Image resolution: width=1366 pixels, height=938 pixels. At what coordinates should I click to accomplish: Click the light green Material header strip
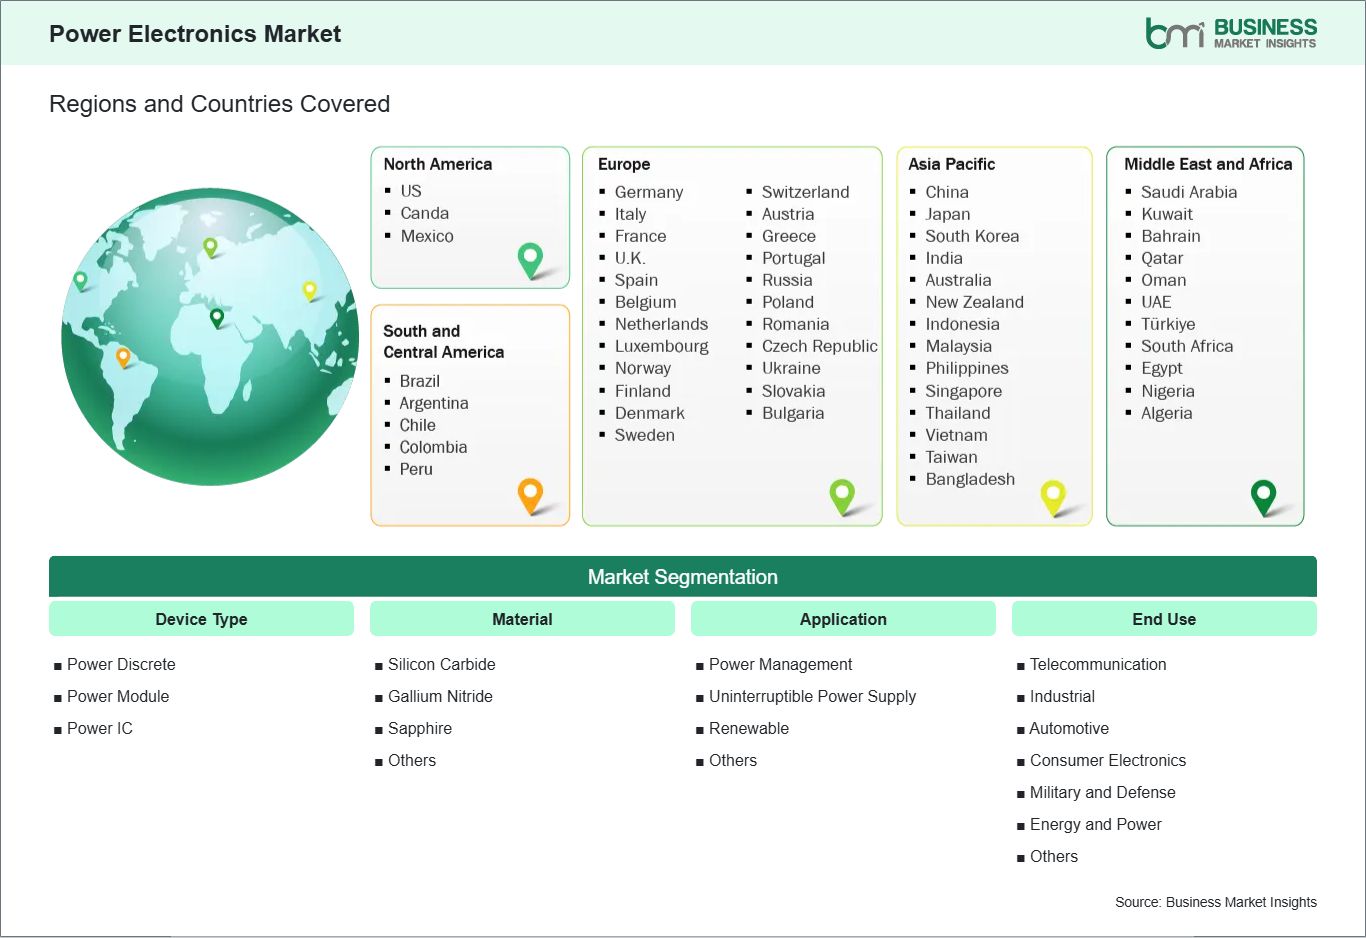(522, 619)
